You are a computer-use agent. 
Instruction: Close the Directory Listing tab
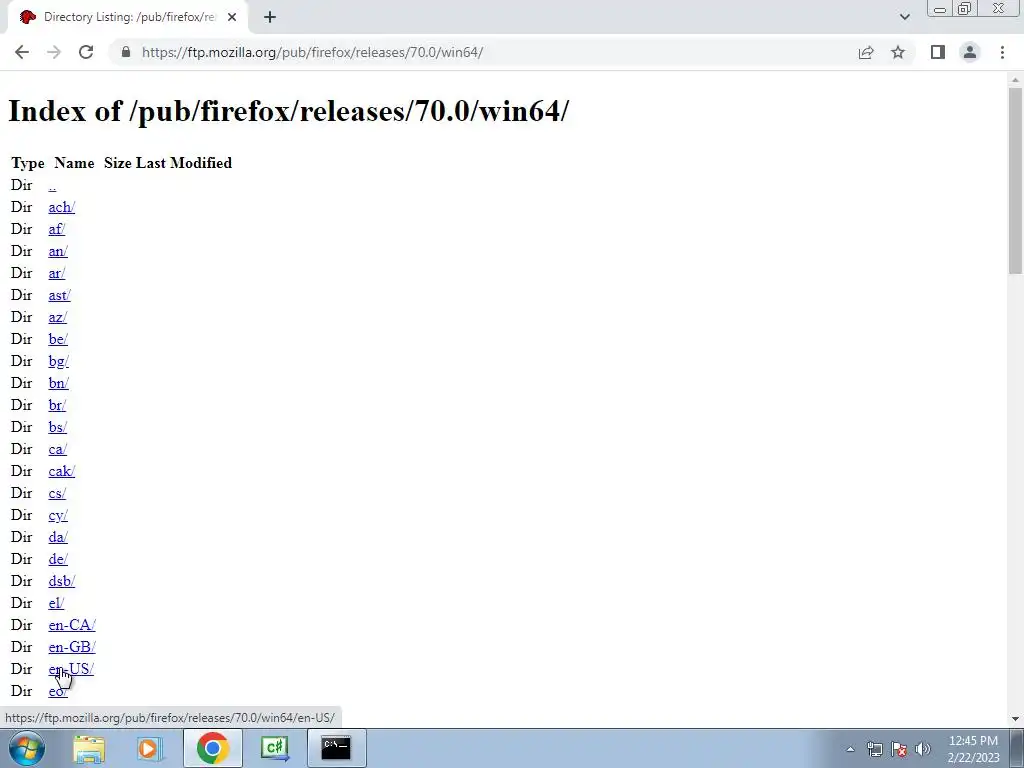pyautogui.click(x=232, y=17)
